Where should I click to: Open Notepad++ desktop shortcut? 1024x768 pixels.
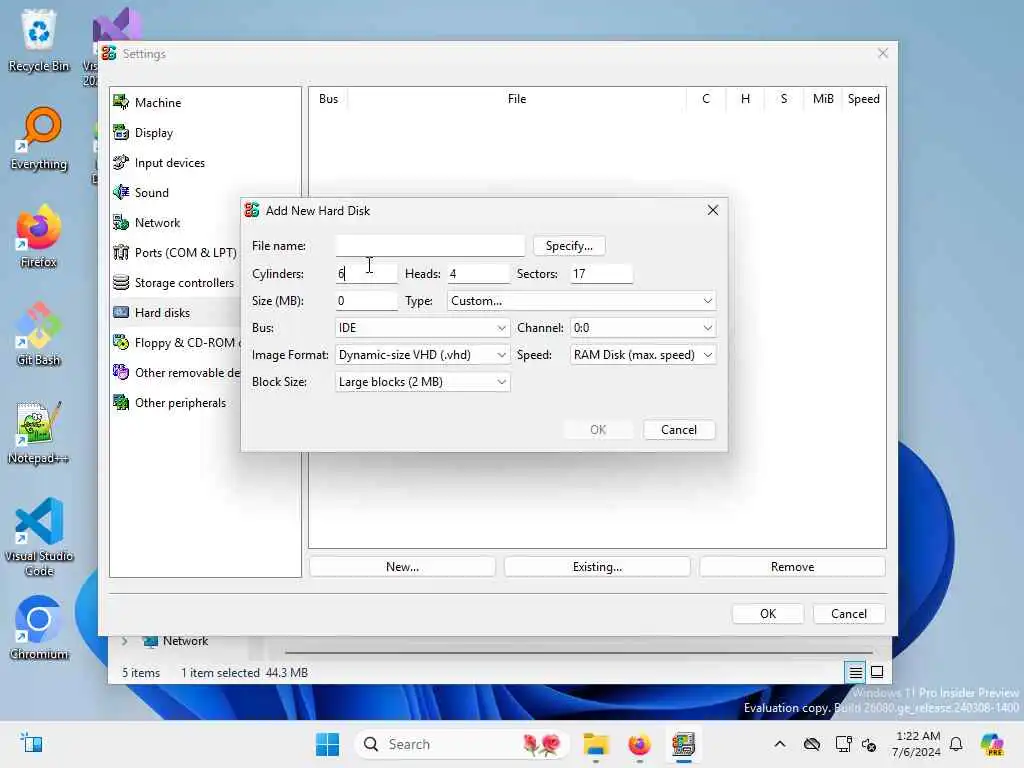pos(39,432)
